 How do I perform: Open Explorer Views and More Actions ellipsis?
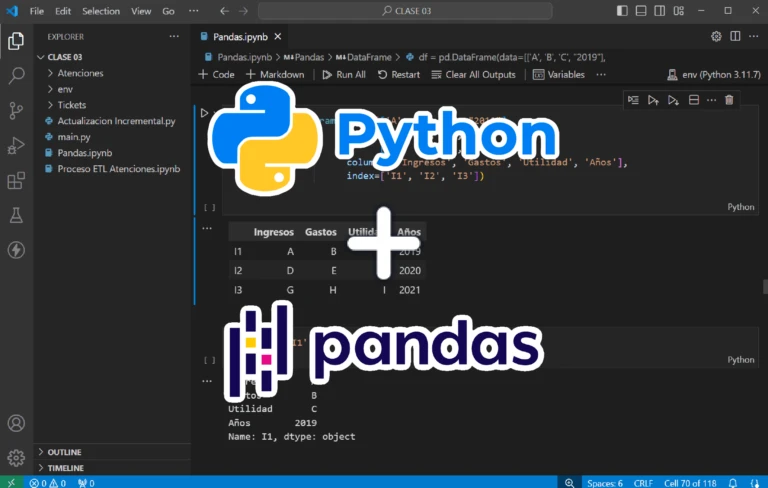point(174,36)
